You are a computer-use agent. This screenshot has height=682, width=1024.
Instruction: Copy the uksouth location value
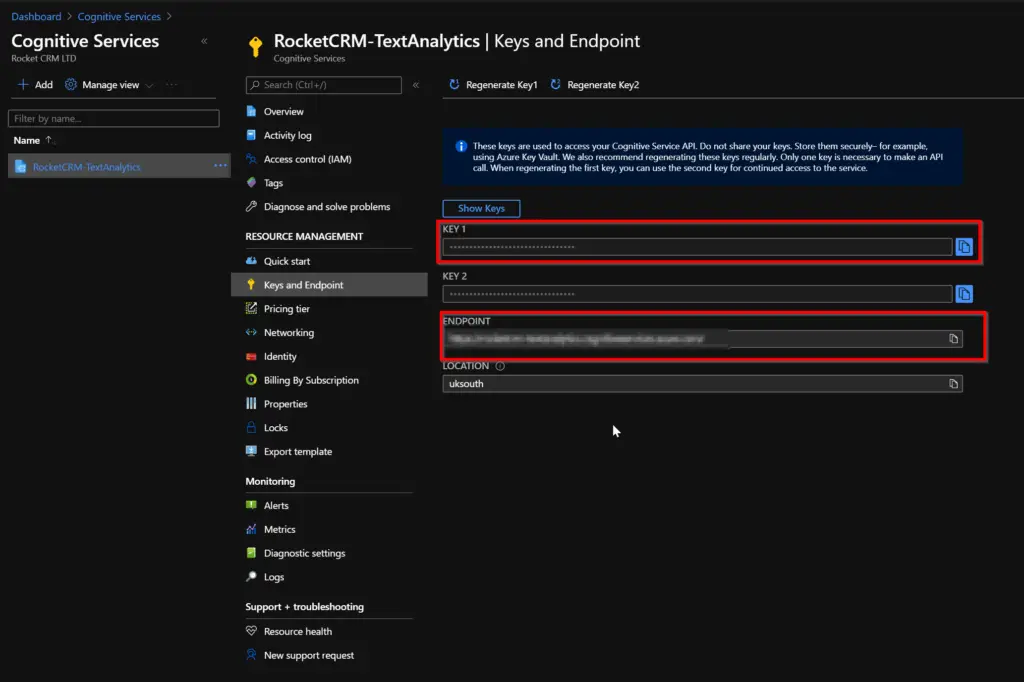click(953, 383)
